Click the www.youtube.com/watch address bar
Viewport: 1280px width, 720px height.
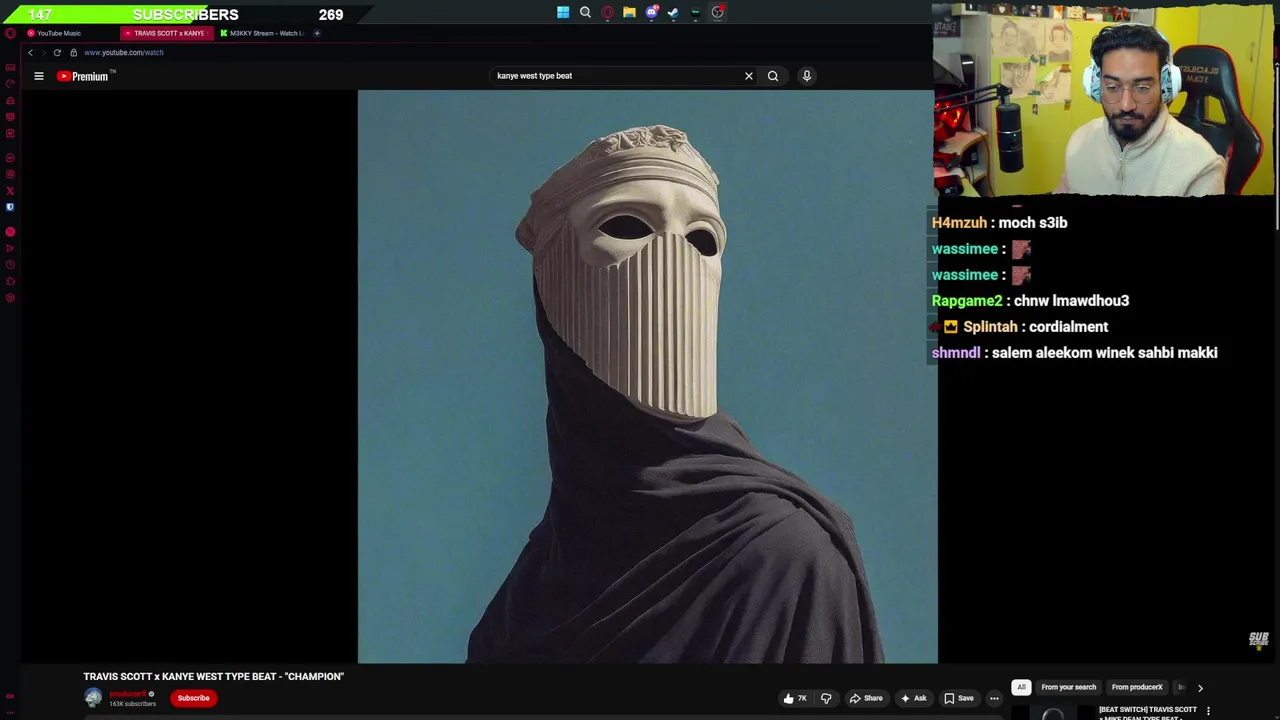point(123,52)
